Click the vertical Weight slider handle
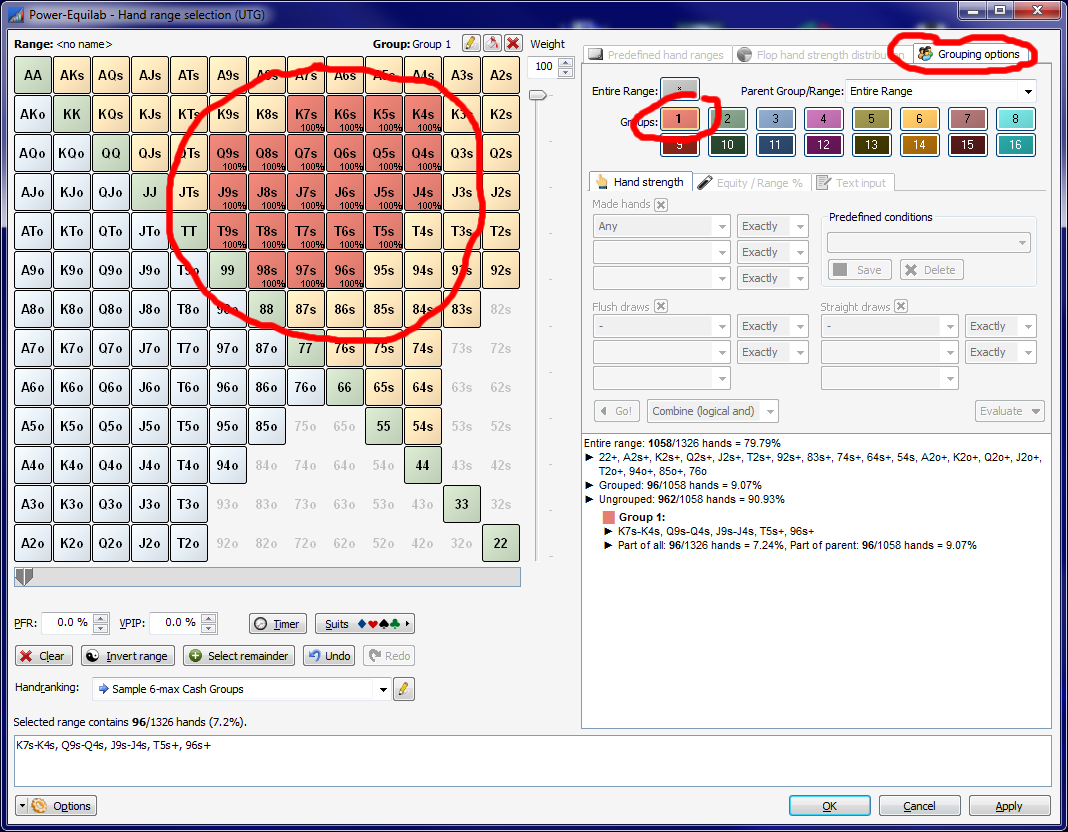 coord(538,95)
